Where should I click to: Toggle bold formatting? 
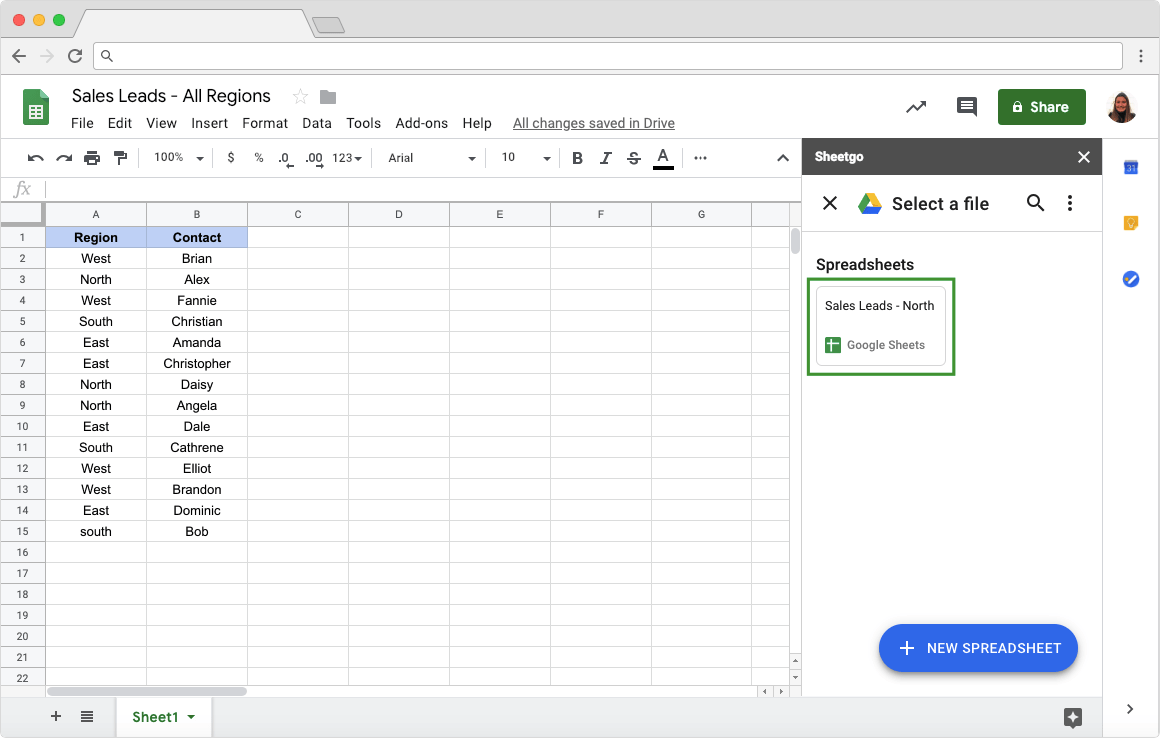577,158
